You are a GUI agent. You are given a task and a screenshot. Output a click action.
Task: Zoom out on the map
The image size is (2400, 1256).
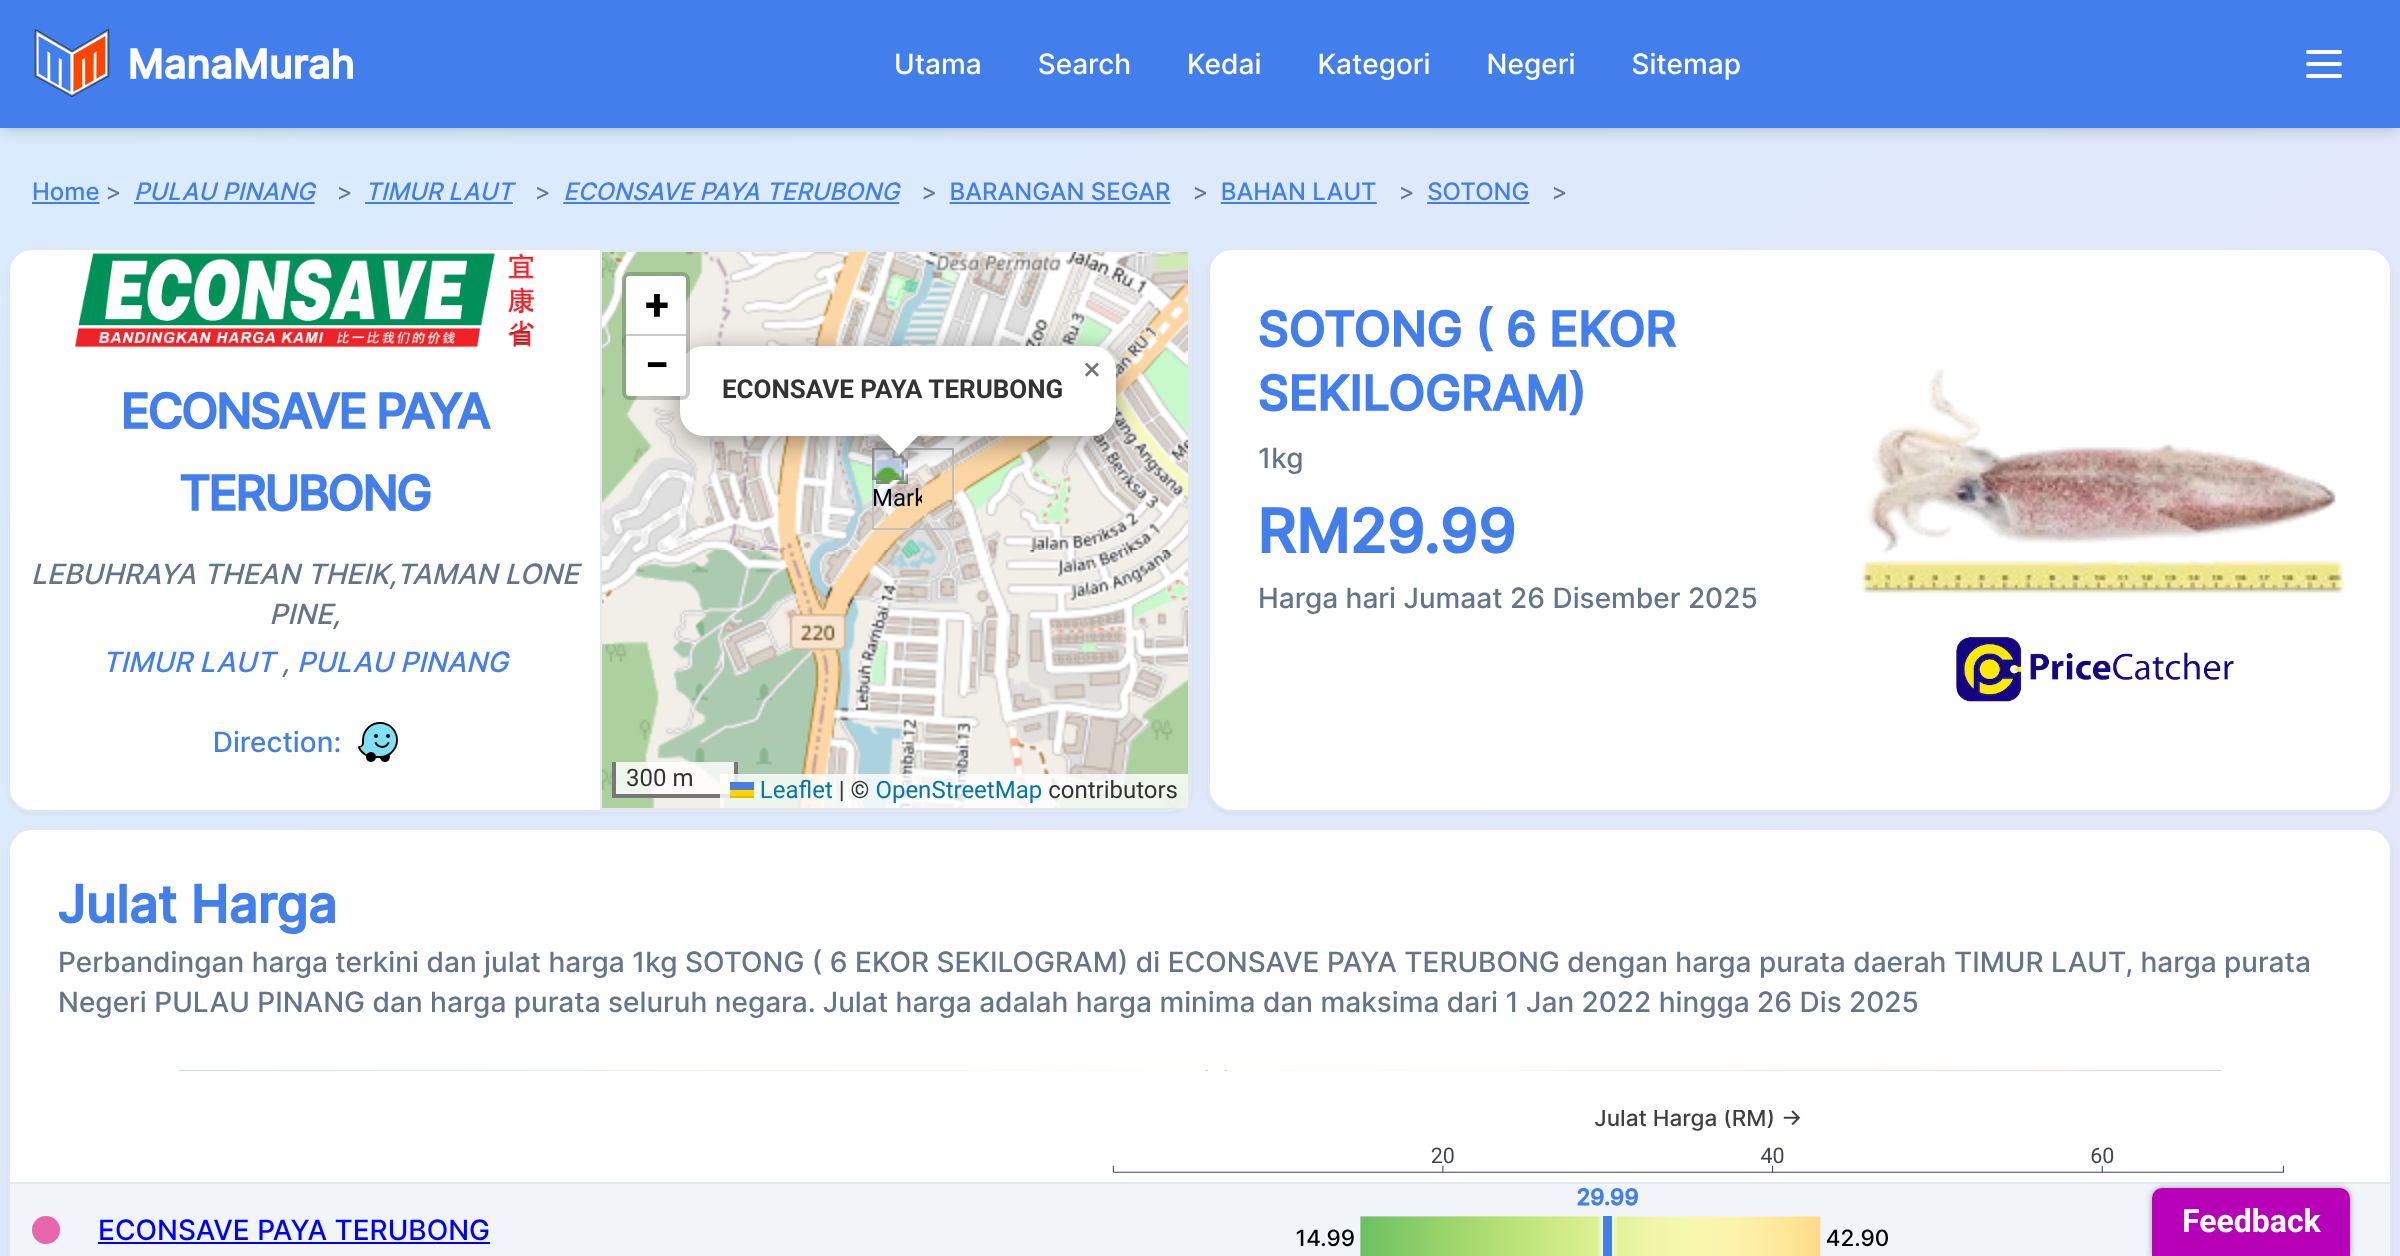pos(656,365)
